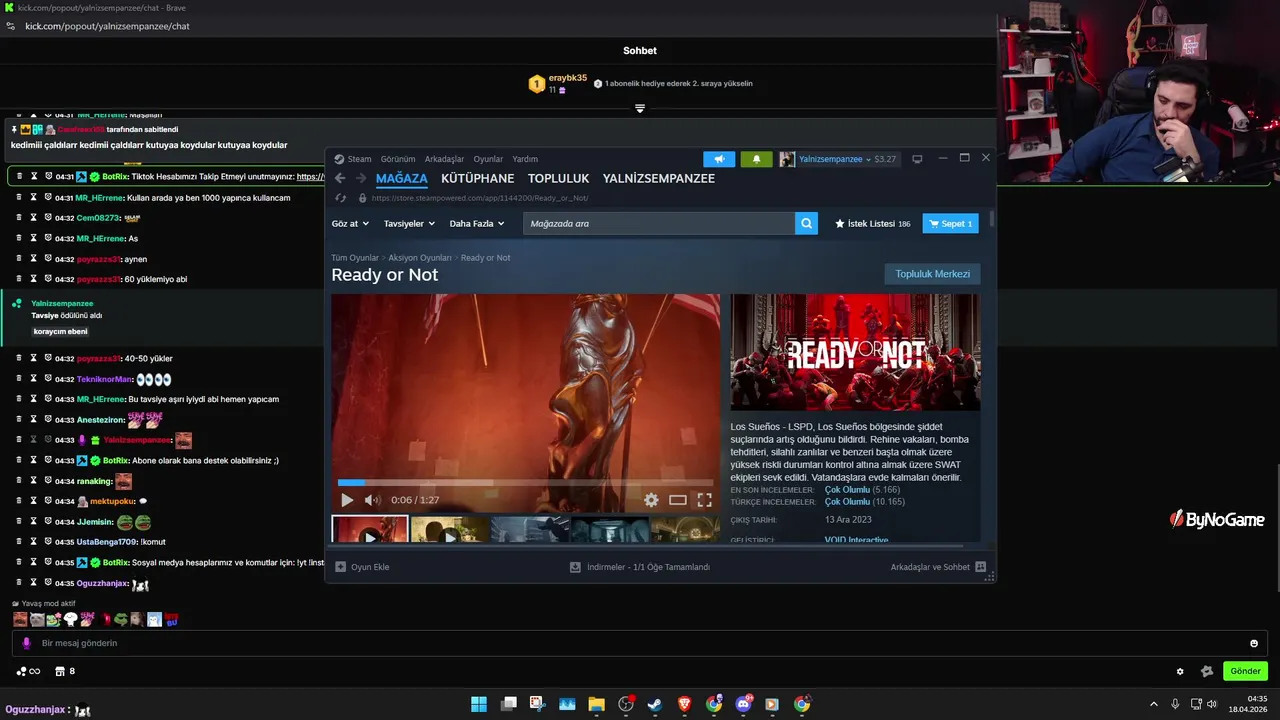Open the YALNIZSEMPANZEE profile tab
Screen dimensions: 1280x720
(659, 179)
